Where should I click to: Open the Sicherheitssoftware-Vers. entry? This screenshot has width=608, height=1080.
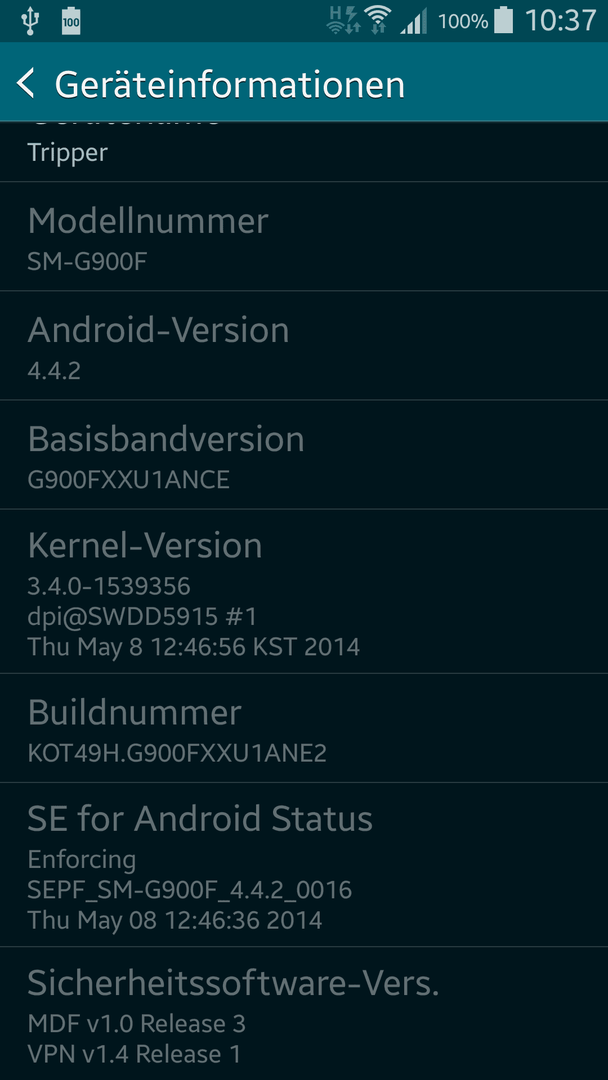[x=304, y=1013]
